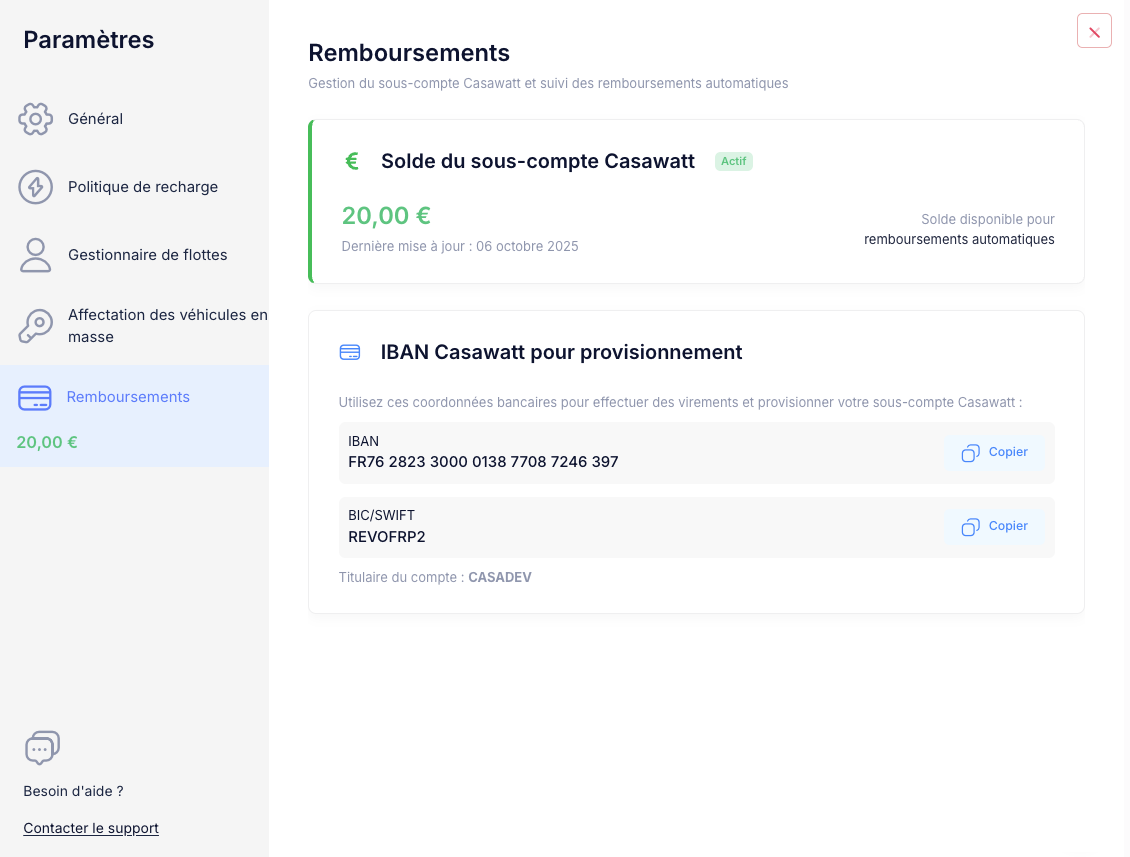This screenshot has width=1130, height=857.
Task: Click the IBAN value FR76 2823 3000
Action: click(x=483, y=462)
